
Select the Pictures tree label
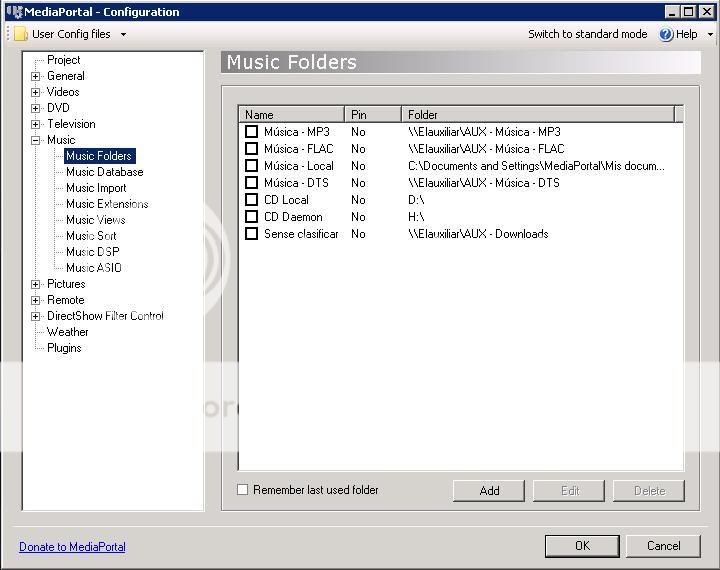(66, 284)
